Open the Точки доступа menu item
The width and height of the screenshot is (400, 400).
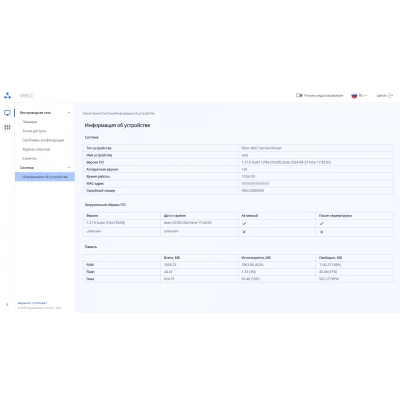(34, 131)
